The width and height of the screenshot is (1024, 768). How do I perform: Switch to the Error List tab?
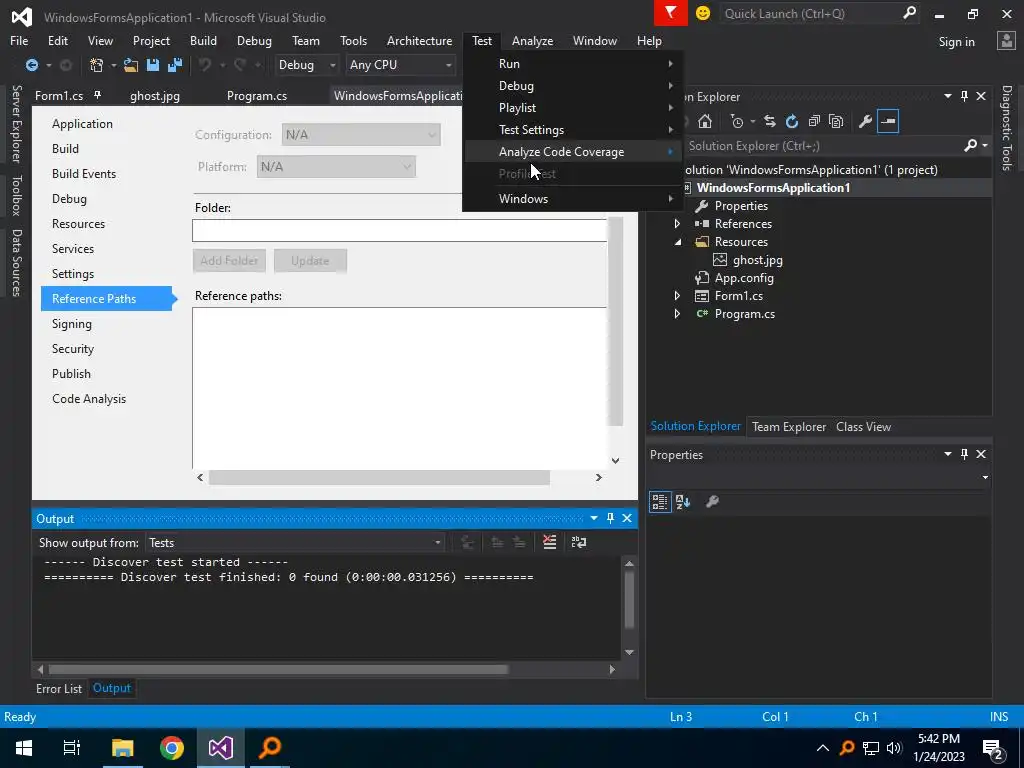[59, 688]
